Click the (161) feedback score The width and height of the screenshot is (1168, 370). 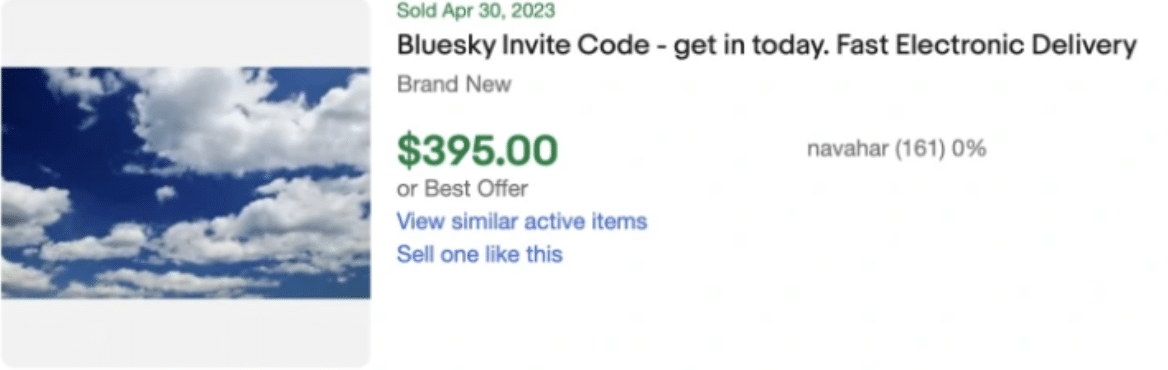pos(920,149)
